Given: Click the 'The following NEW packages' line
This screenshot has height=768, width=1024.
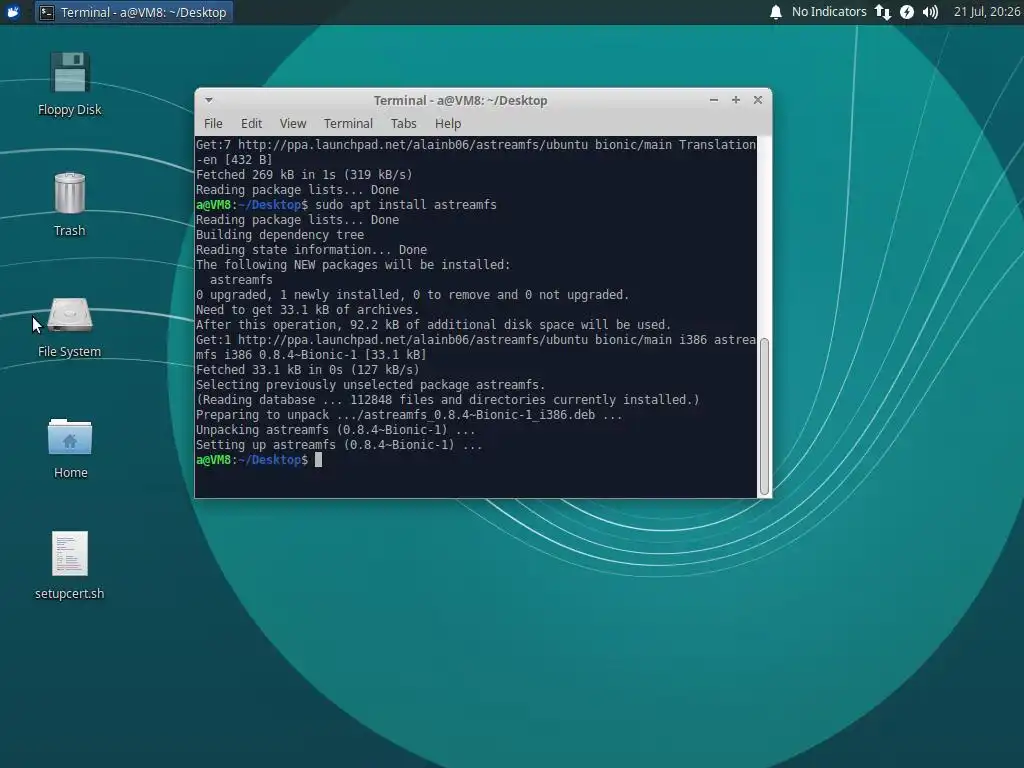Looking at the screenshot, I should [353, 265].
